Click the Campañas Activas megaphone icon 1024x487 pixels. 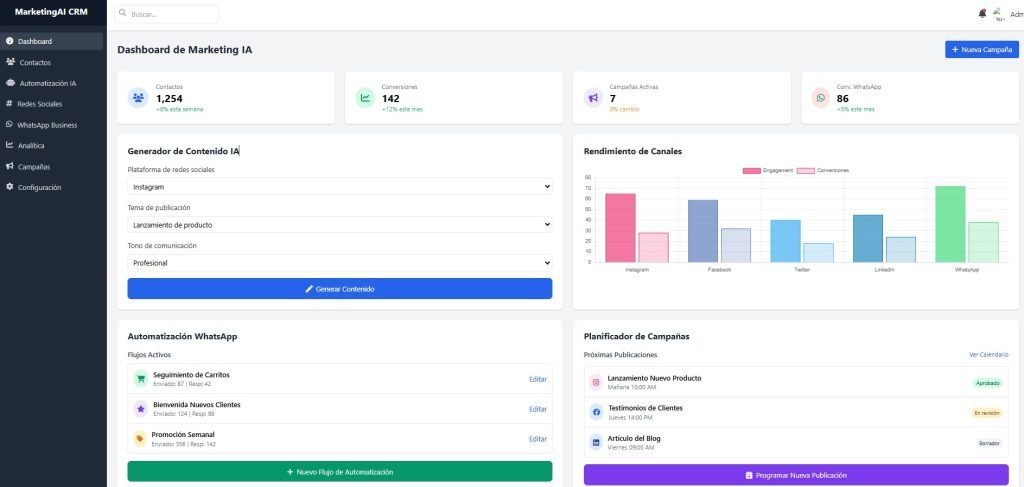tap(593, 98)
